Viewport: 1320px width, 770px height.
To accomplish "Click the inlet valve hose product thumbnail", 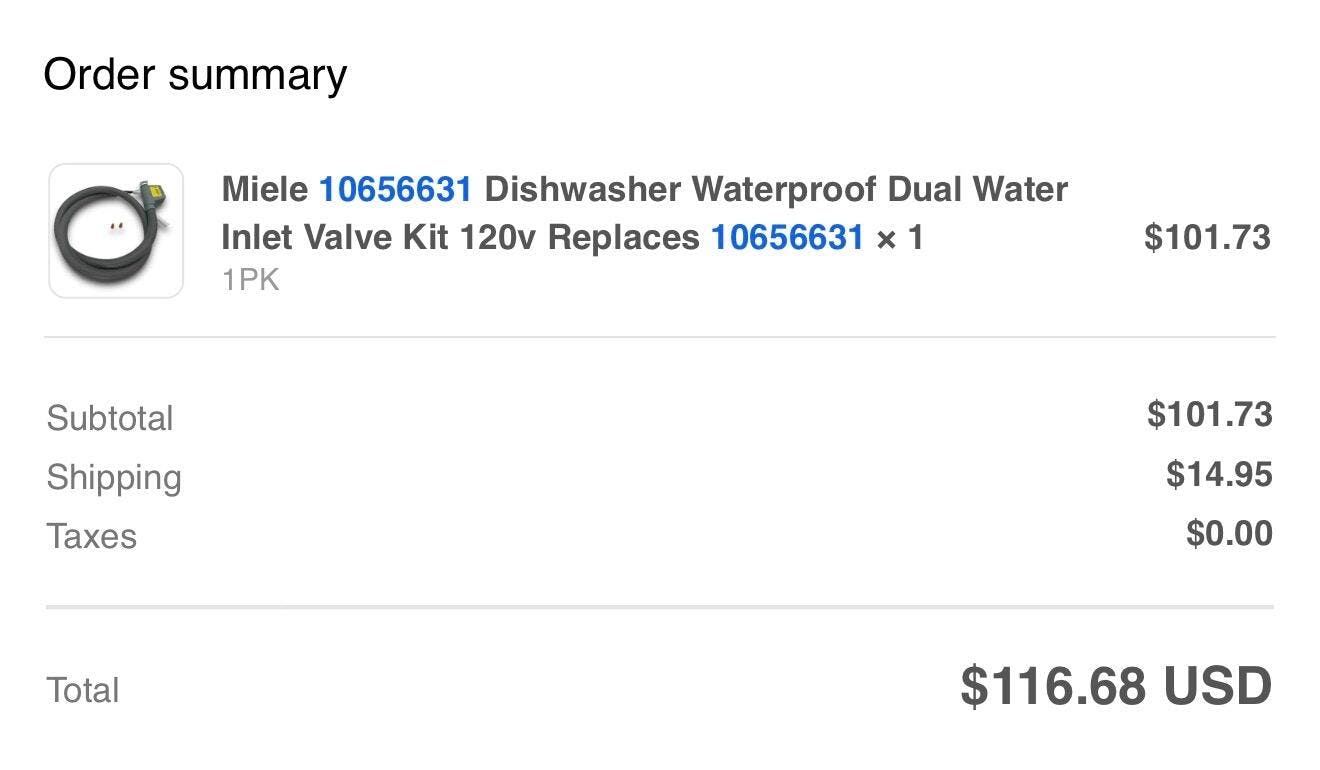I will (116, 231).
